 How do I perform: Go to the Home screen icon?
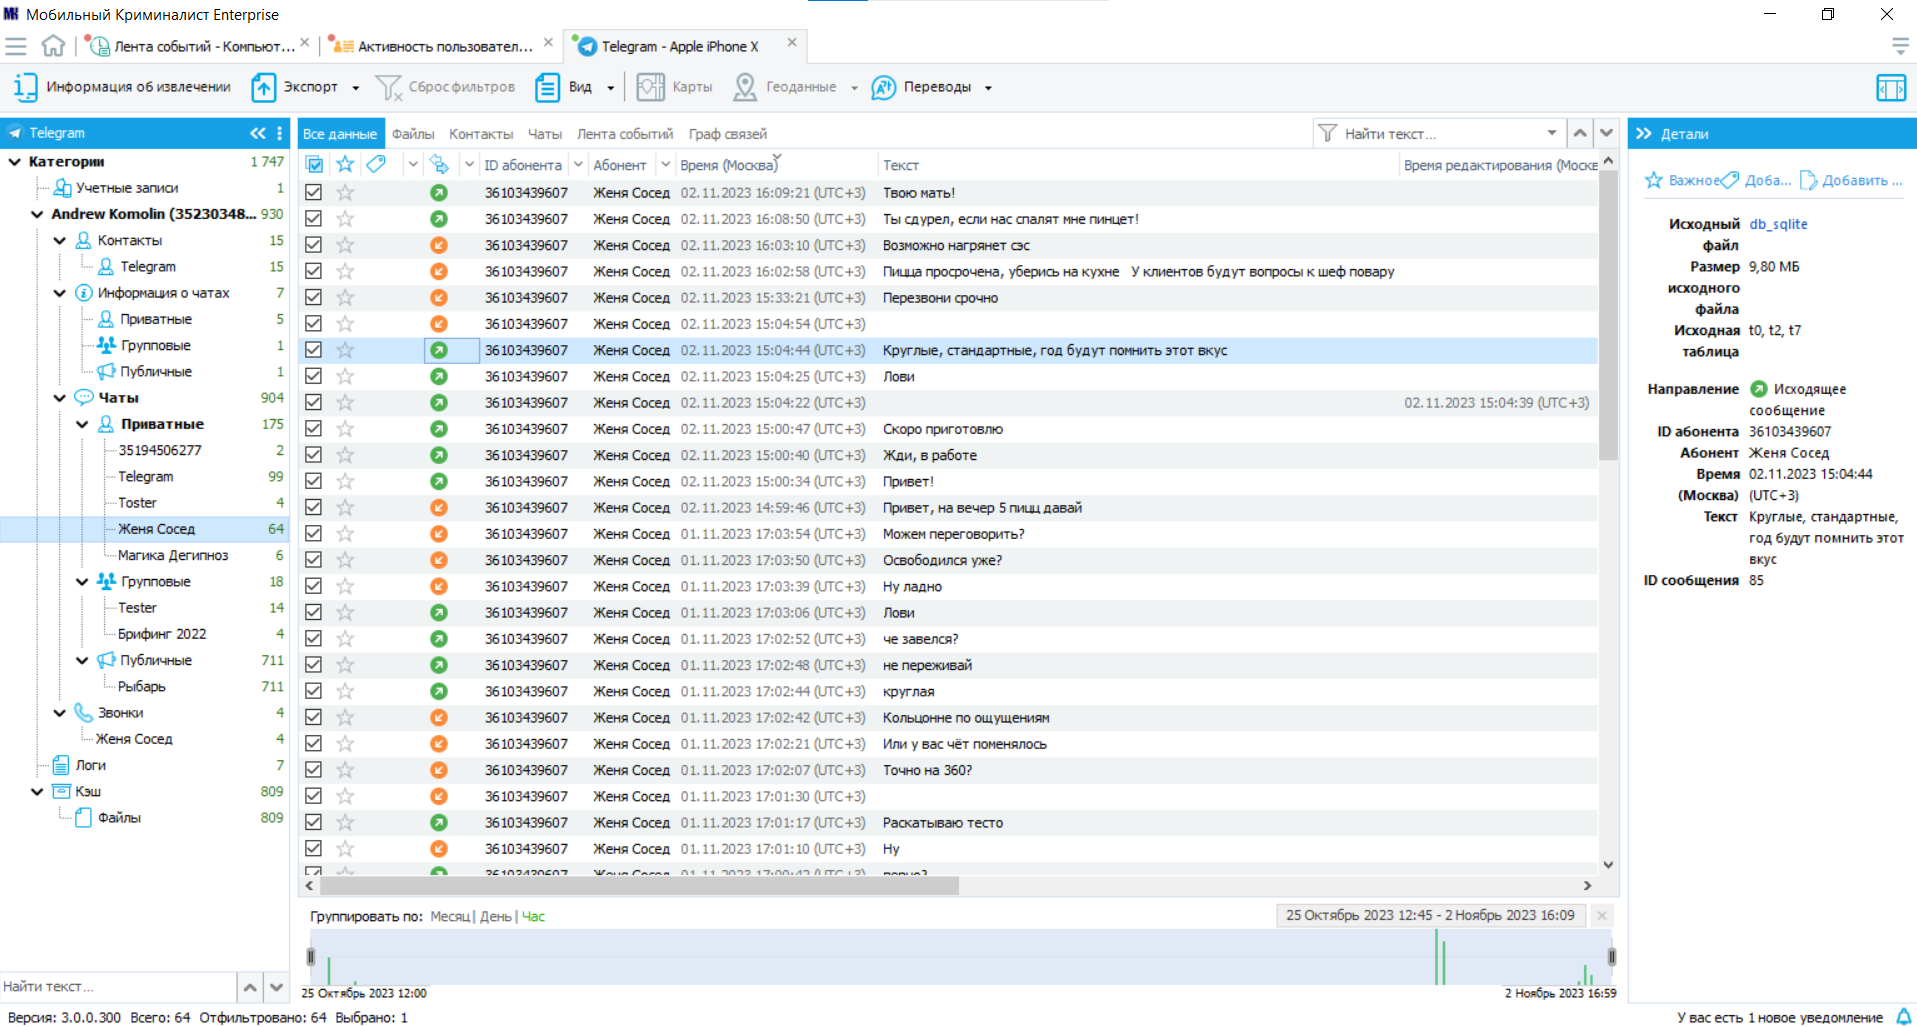(x=53, y=46)
